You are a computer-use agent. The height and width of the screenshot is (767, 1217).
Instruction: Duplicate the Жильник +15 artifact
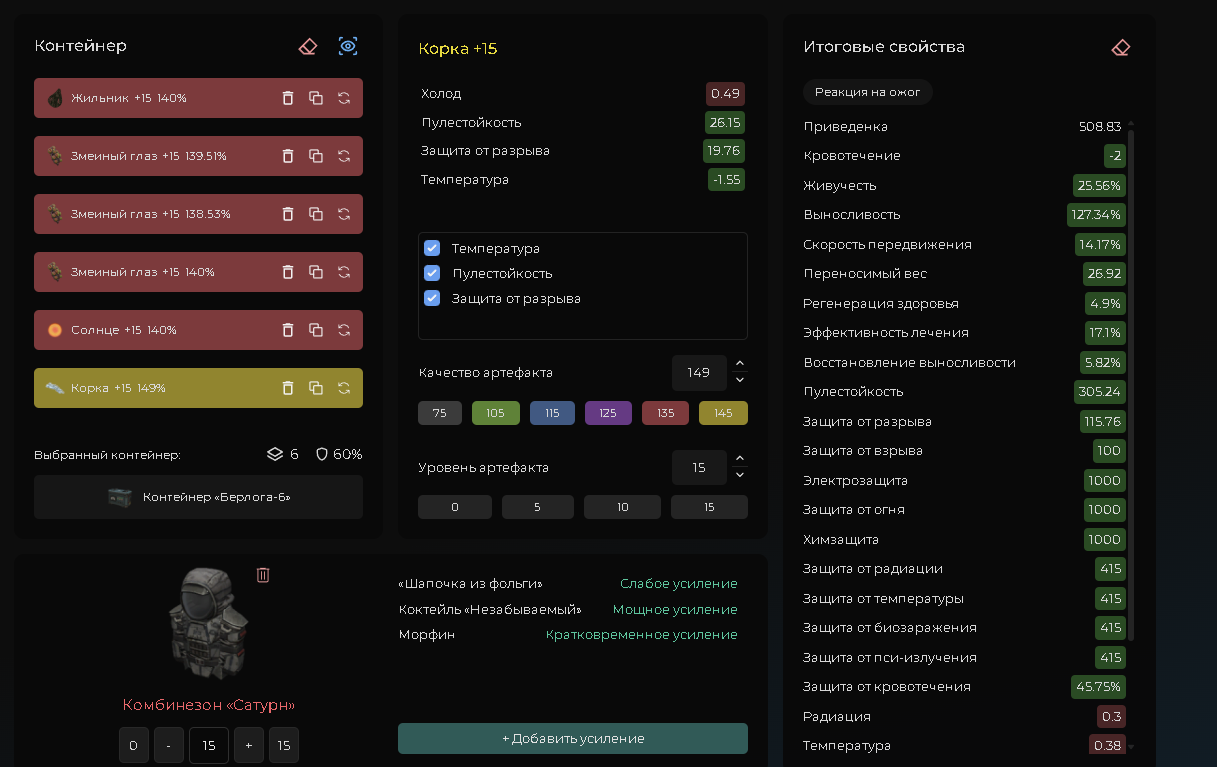tap(316, 98)
